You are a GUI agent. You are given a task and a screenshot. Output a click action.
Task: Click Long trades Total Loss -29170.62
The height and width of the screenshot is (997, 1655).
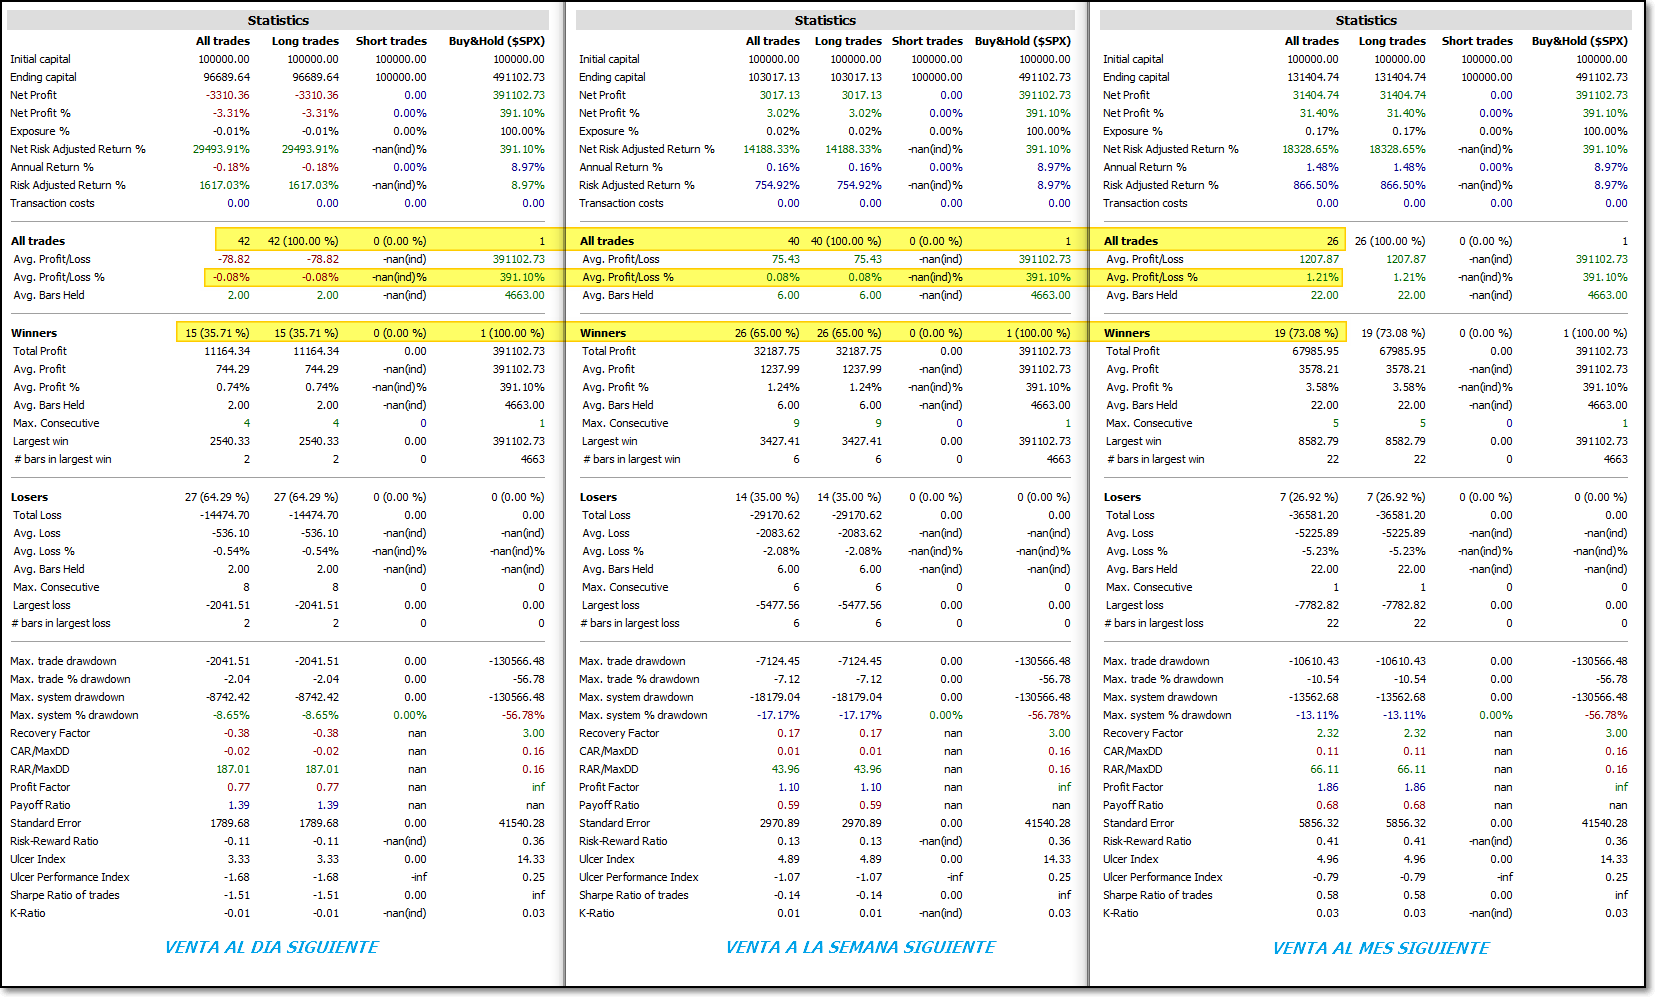857,515
